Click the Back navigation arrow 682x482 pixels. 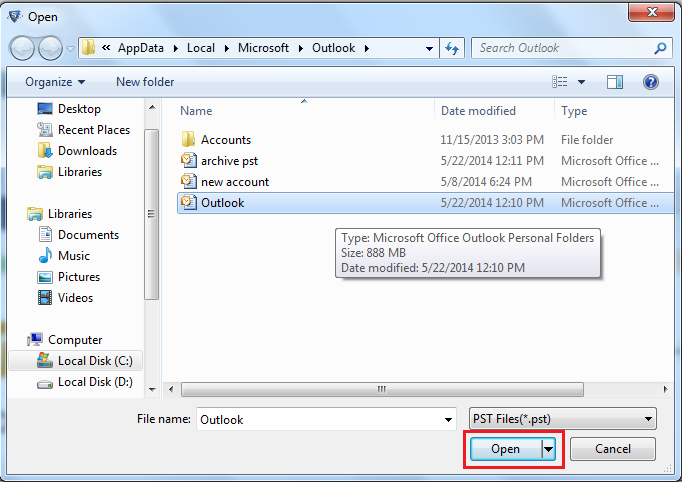22,48
